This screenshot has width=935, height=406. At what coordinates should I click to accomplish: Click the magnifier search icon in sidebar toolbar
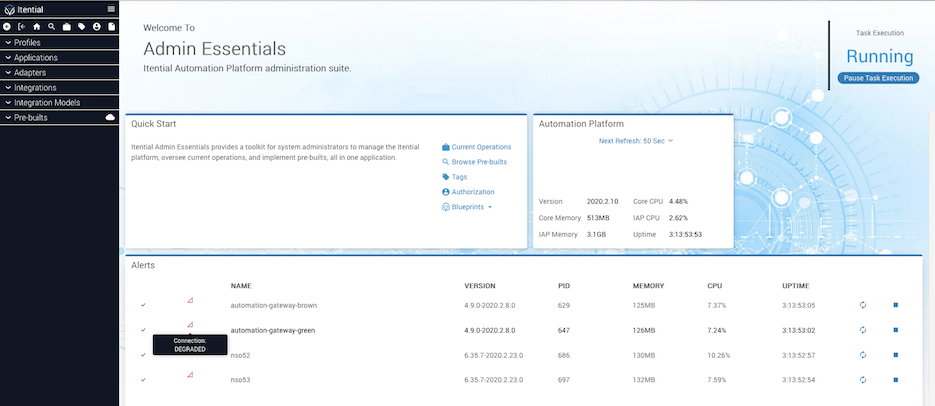tap(52, 27)
